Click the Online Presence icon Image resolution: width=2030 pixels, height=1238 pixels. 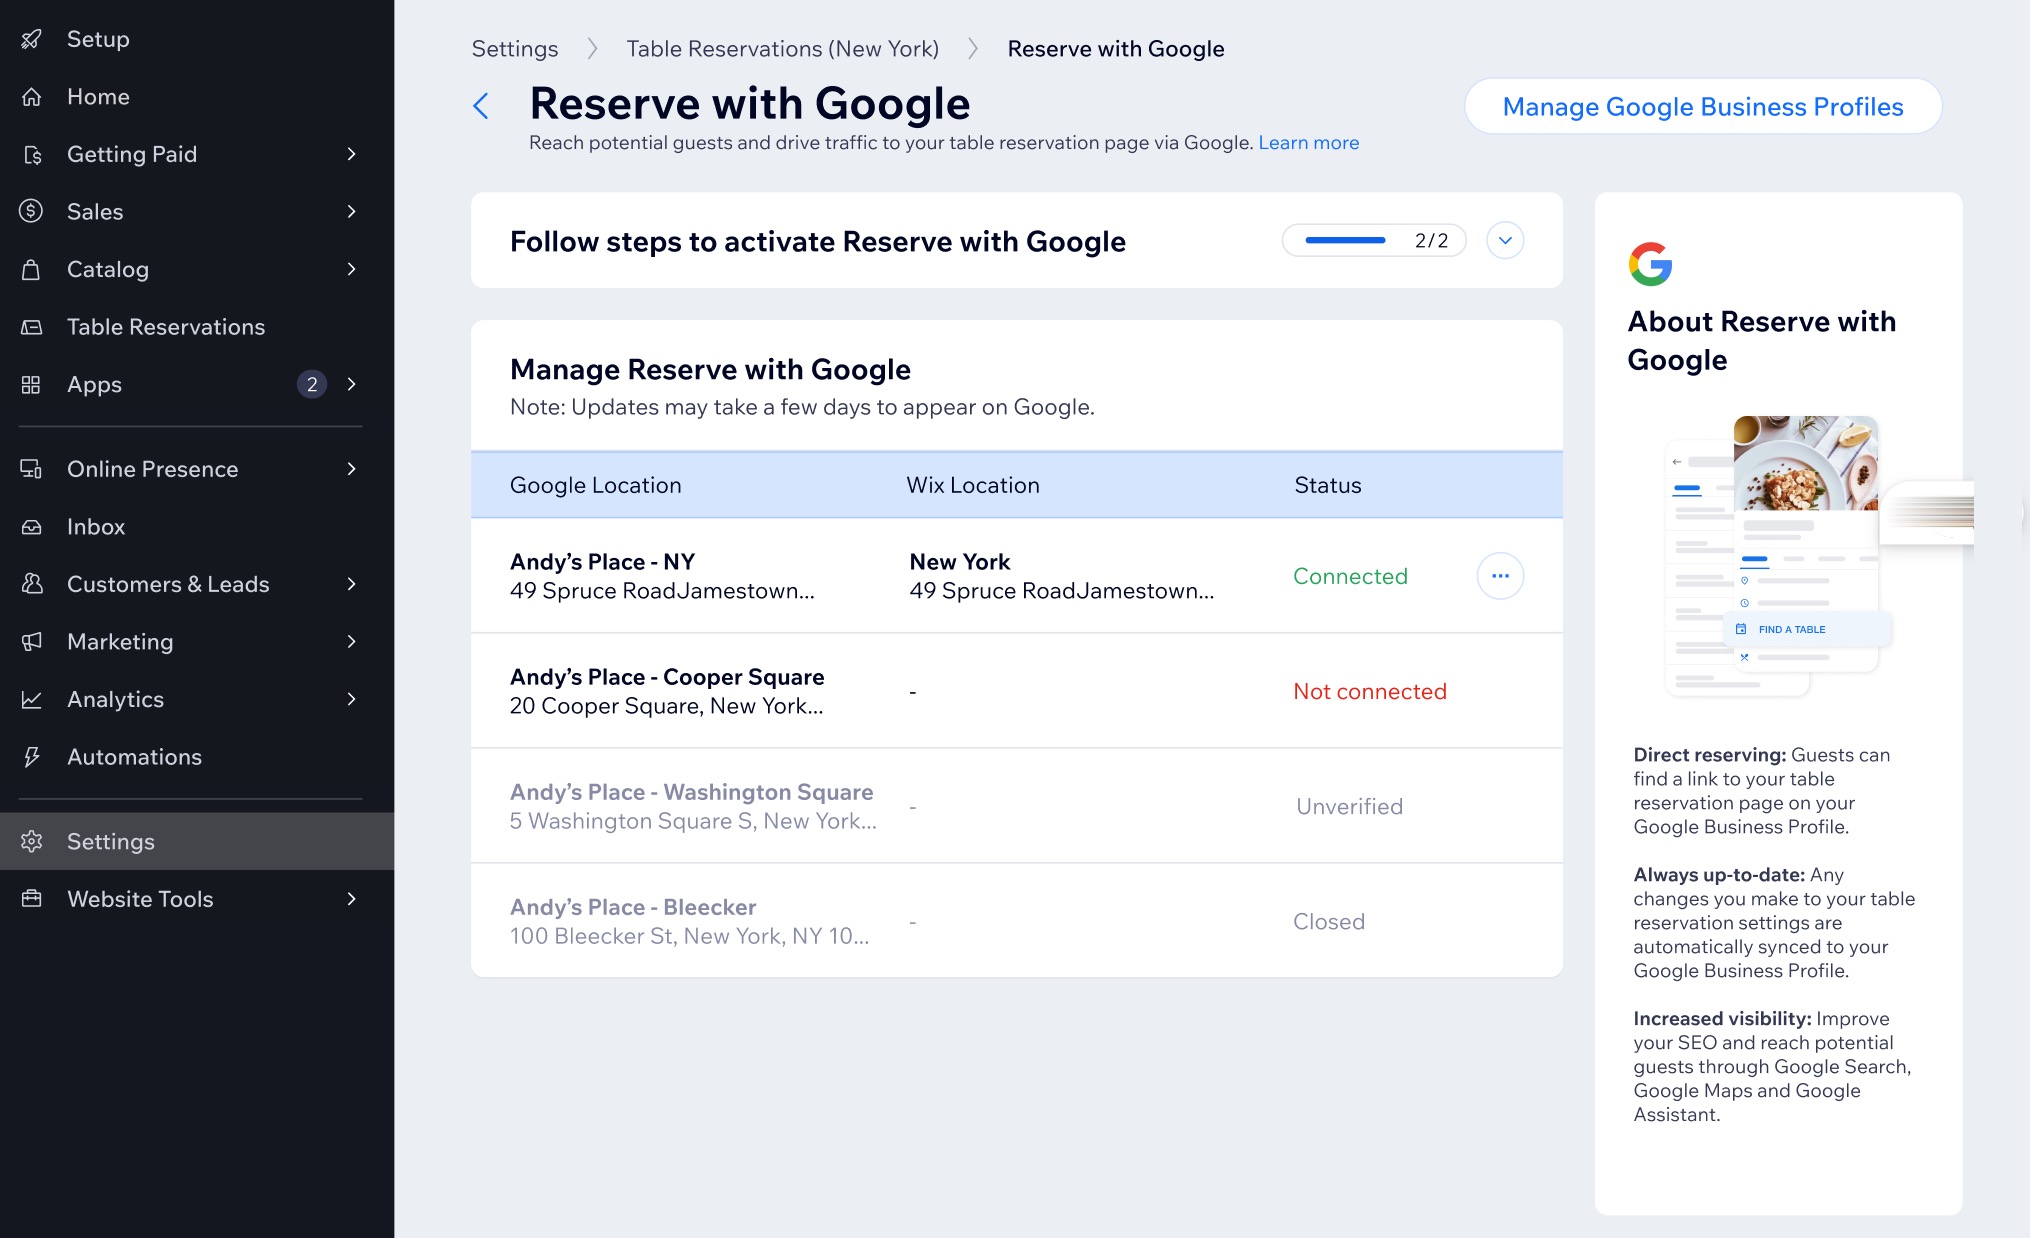point(32,469)
